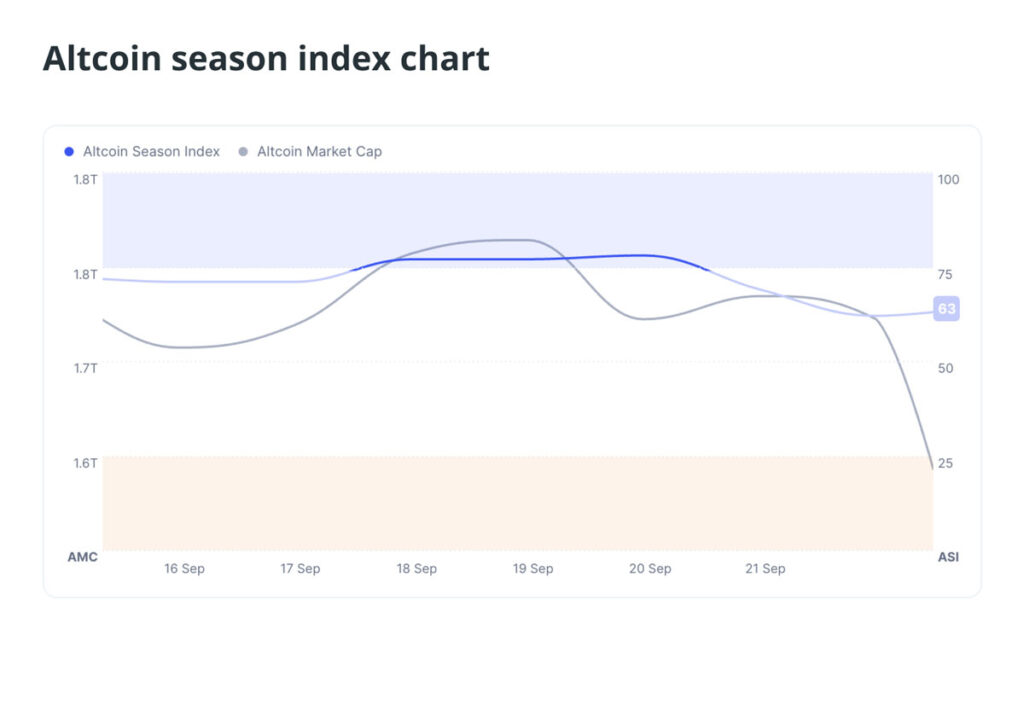Toggle the Altcoin Market Cap legend label
The width and height of the screenshot is (1024, 711).
[x=319, y=152]
